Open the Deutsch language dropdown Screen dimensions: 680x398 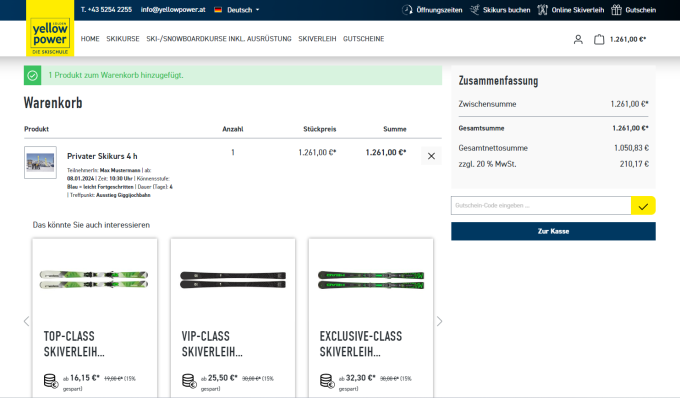[243, 10]
